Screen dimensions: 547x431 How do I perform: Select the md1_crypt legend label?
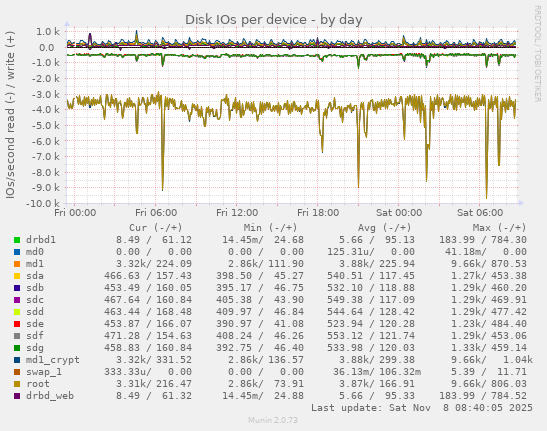point(53,360)
